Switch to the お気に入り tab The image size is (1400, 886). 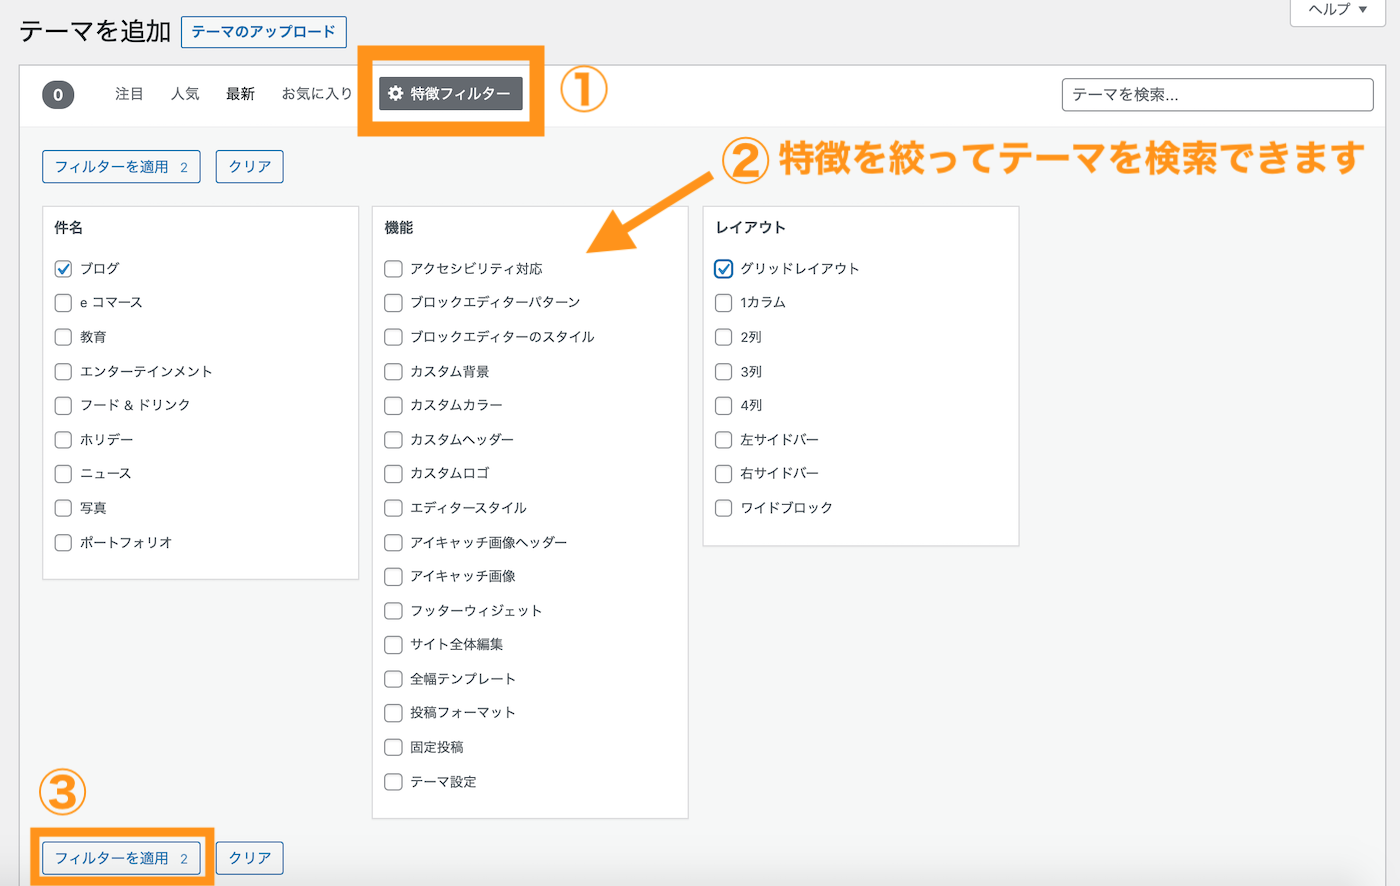tap(317, 94)
